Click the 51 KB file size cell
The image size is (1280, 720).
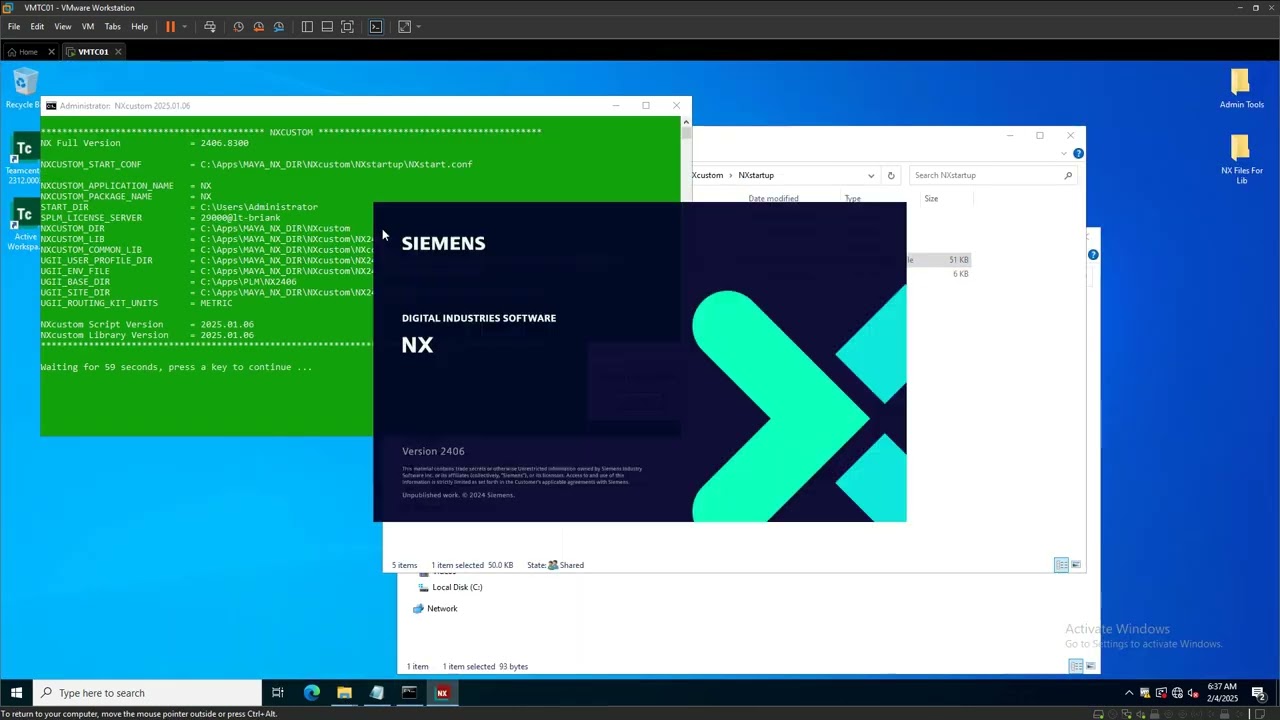pyautogui.click(x=958, y=260)
